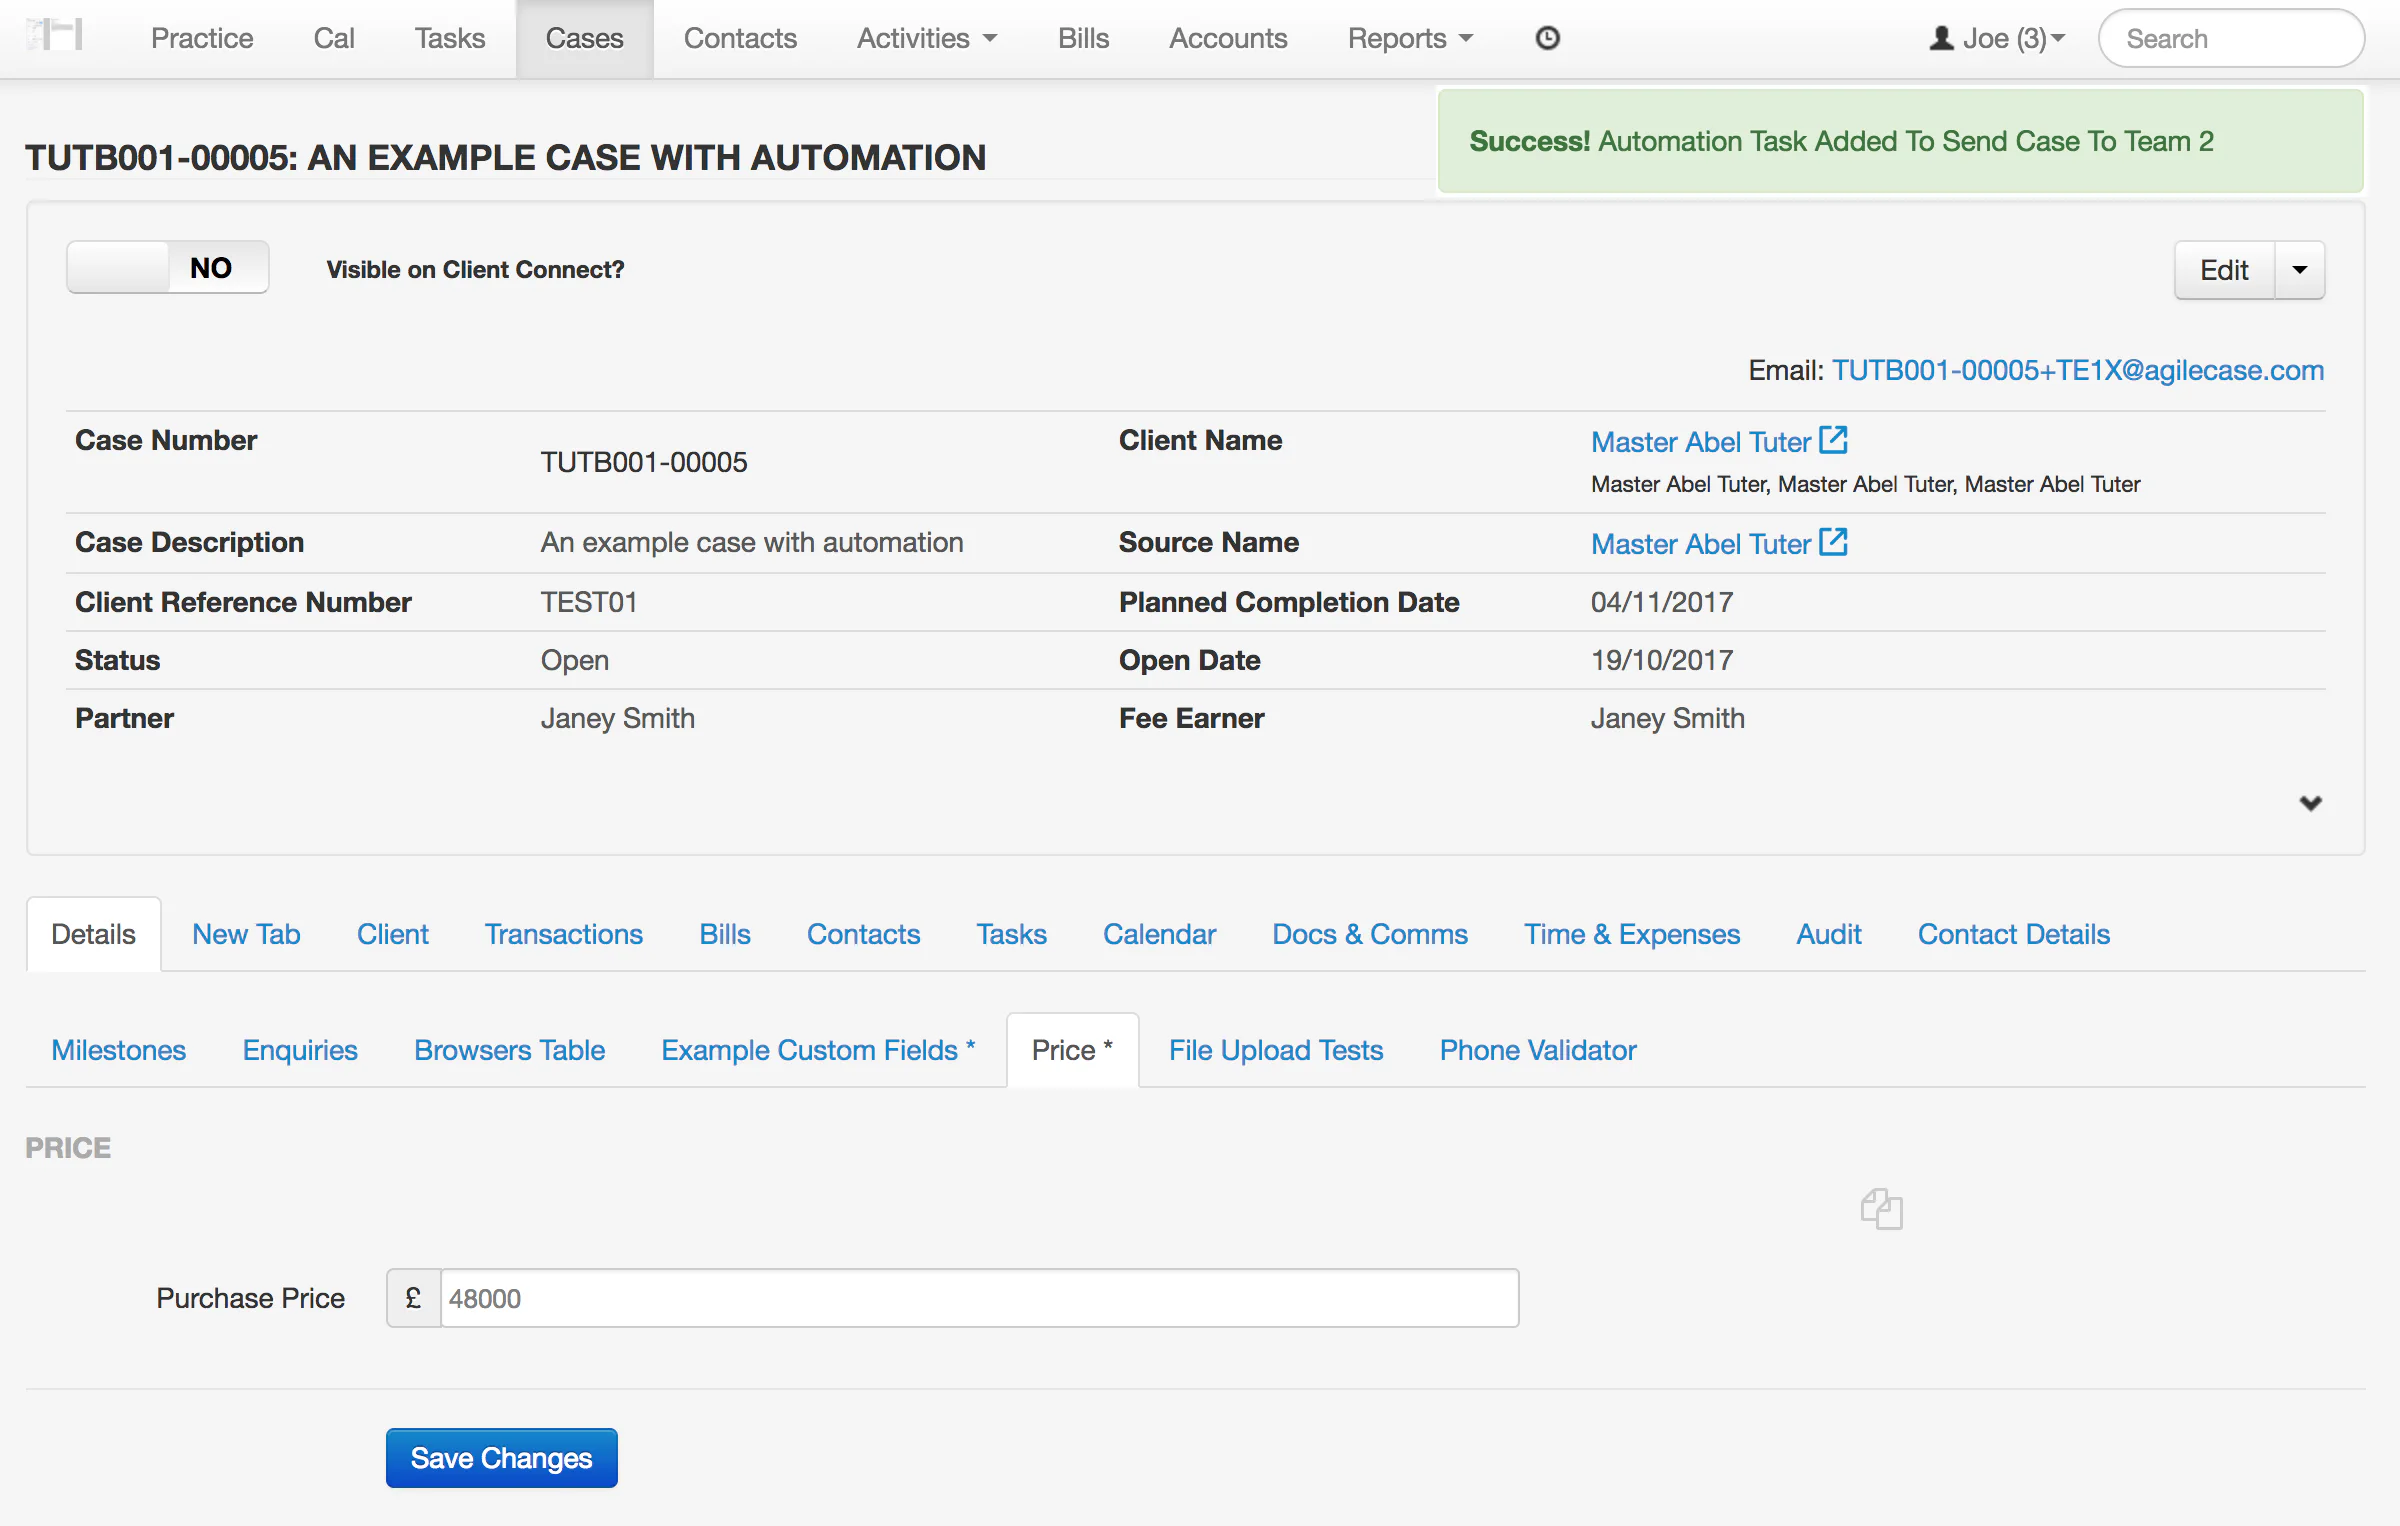Click the user profile icon beside Joe
2400x1526 pixels.
pyautogui.click(x=1941, y=38)
